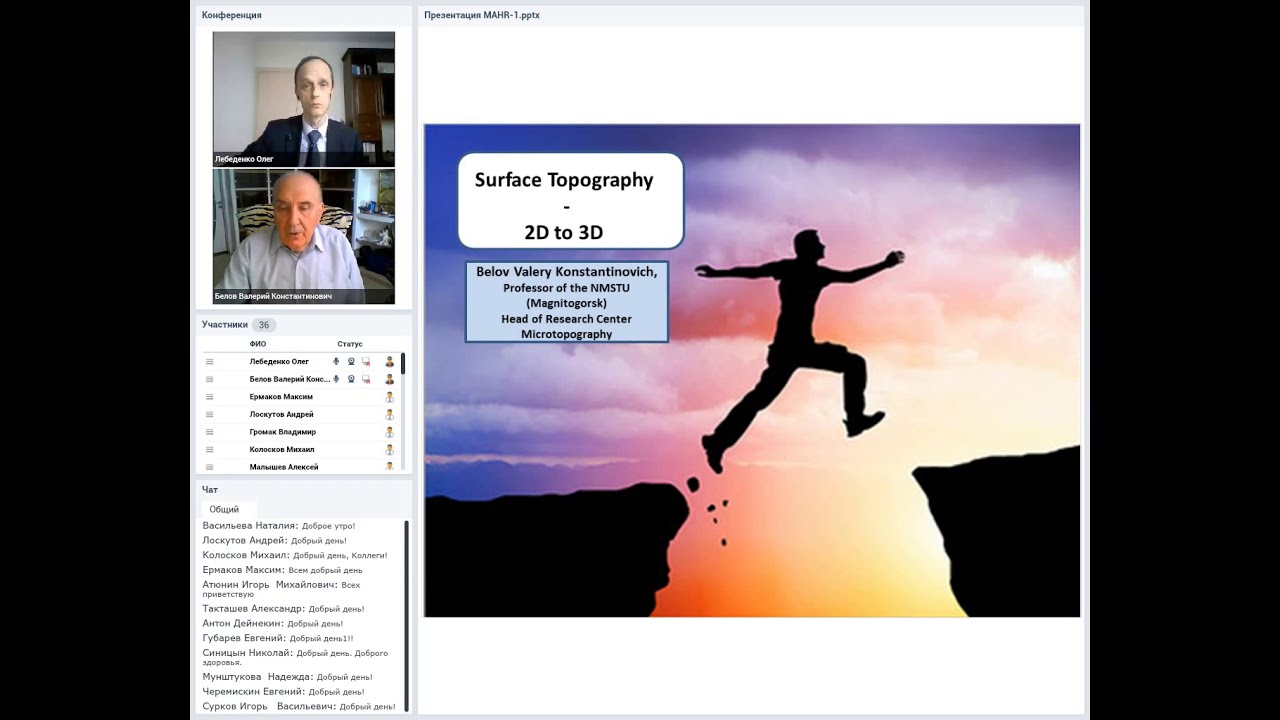
Task: Open row menu handle for Ермаков Максим
Action: pos(209,397)
